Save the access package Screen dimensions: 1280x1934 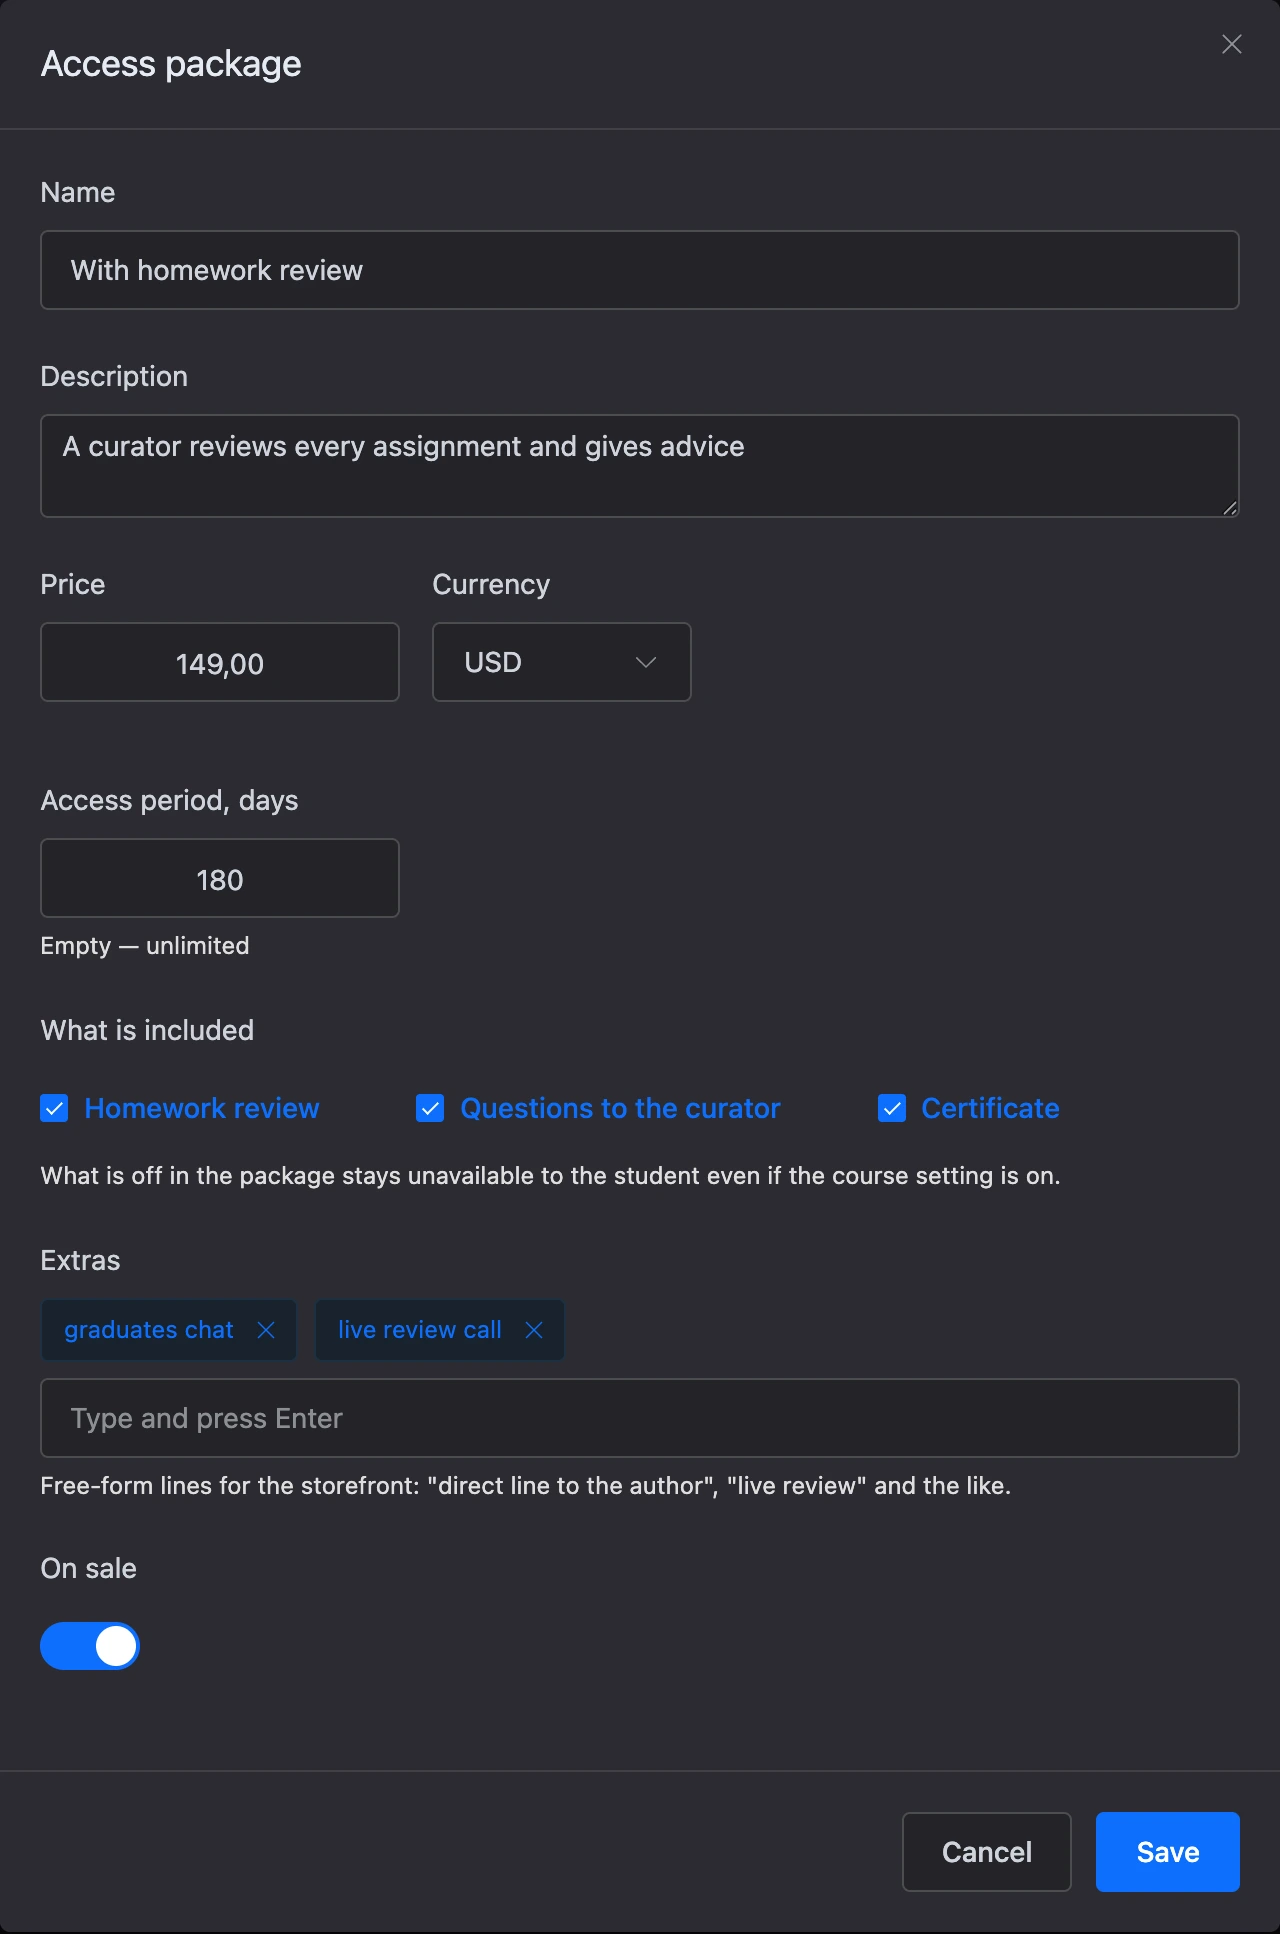[x=1168, y=1852]
